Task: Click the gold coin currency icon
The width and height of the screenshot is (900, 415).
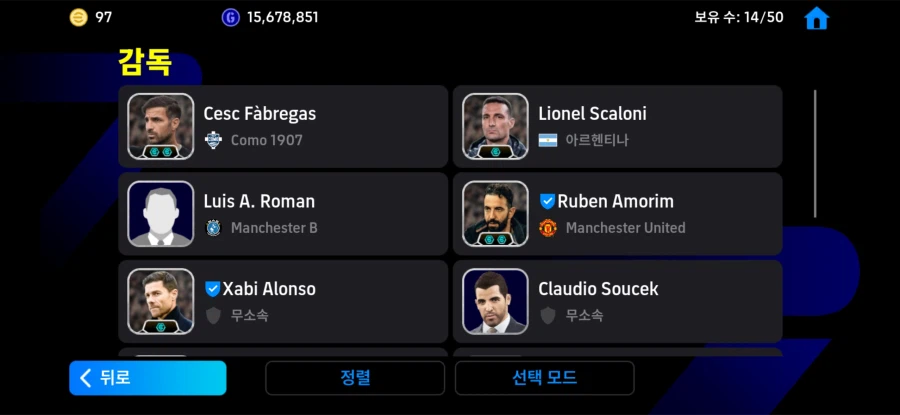Action: [x=79, y=17]
